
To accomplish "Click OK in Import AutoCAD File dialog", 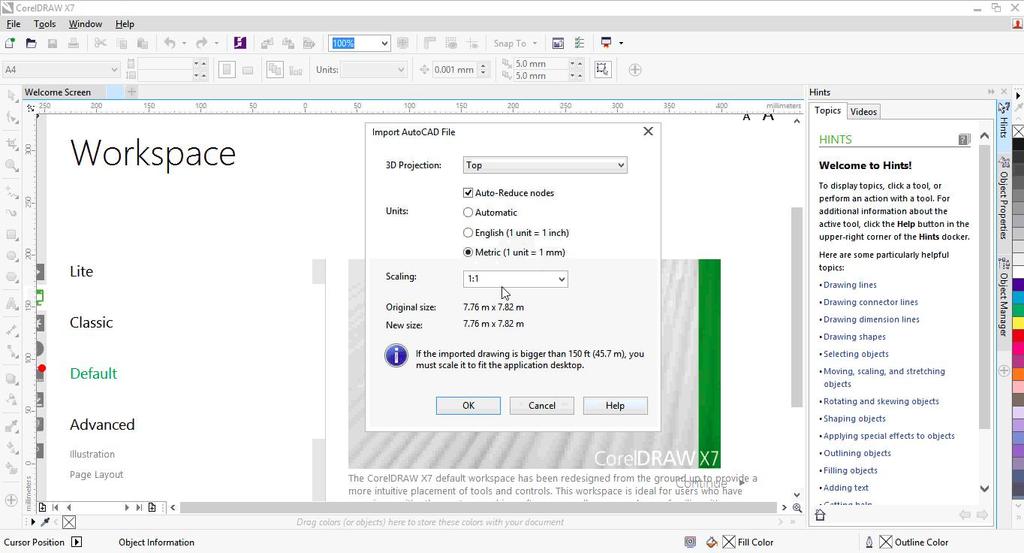I will pos(468,405).
